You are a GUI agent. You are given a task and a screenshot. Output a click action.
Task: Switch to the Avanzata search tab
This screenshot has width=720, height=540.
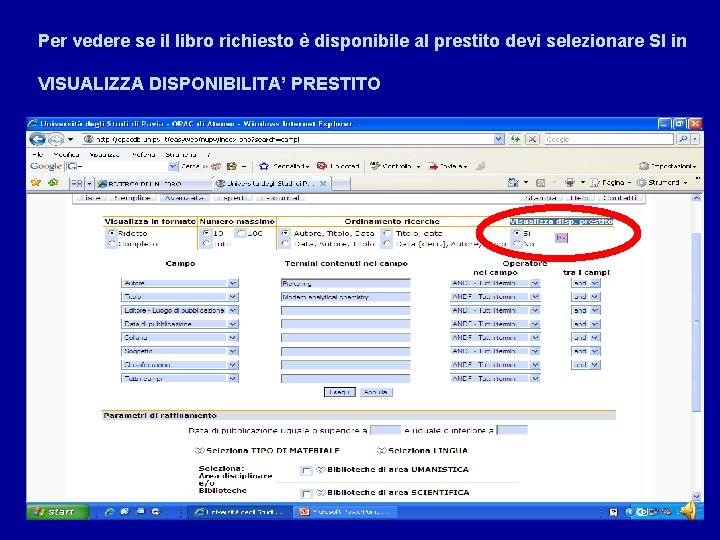184,198
